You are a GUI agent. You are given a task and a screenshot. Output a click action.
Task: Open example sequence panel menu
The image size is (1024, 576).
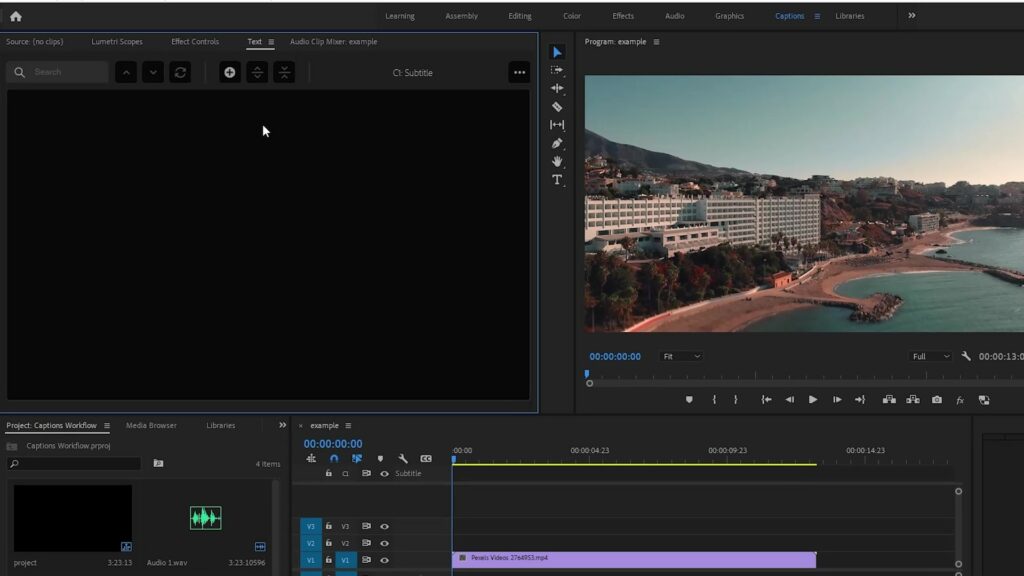[x=348, y=426]
